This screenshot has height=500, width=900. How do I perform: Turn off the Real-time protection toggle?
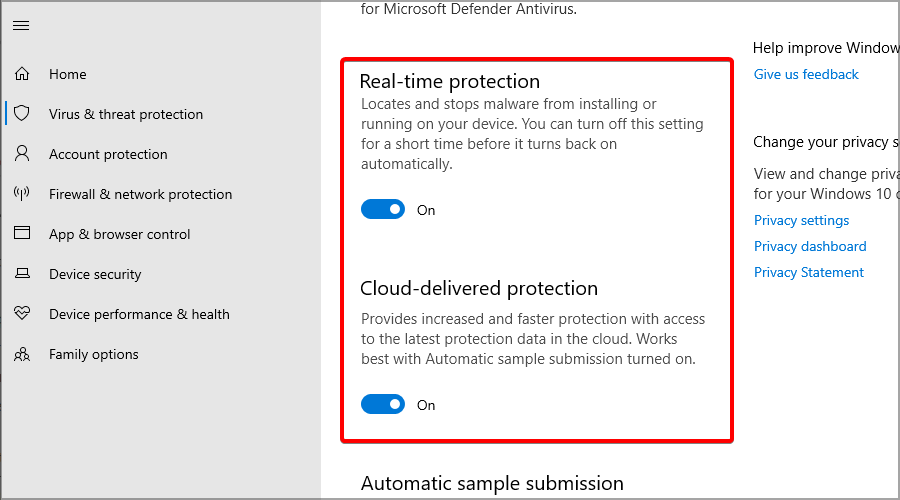383,210
